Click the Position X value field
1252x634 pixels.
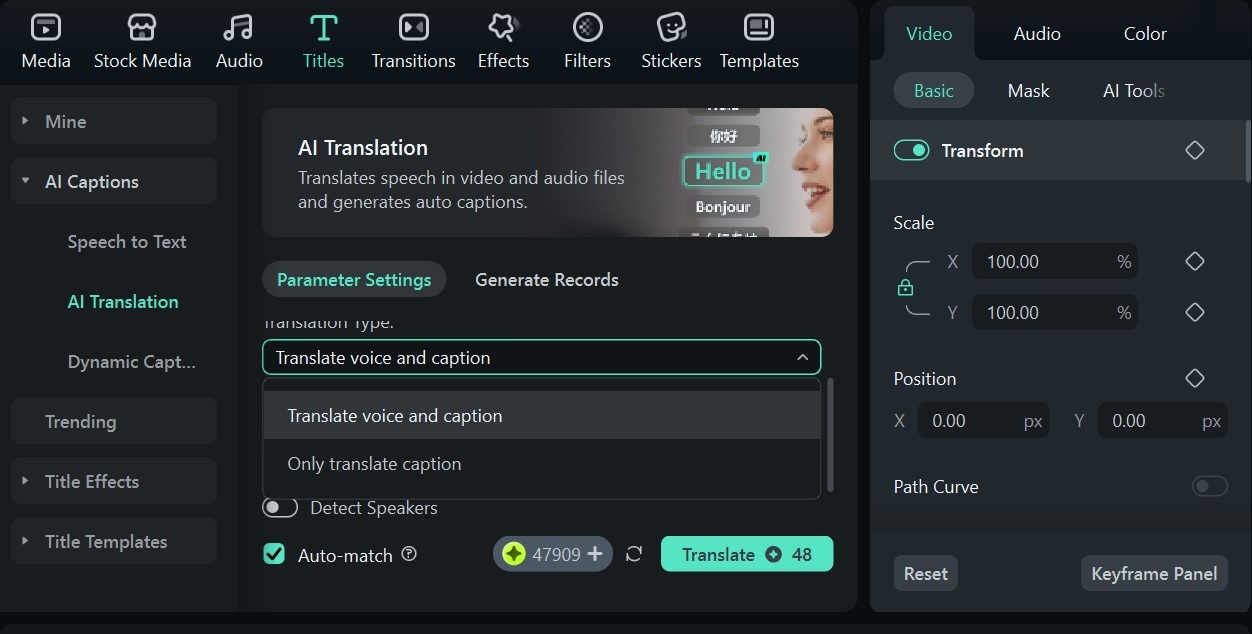click(983, 421)
